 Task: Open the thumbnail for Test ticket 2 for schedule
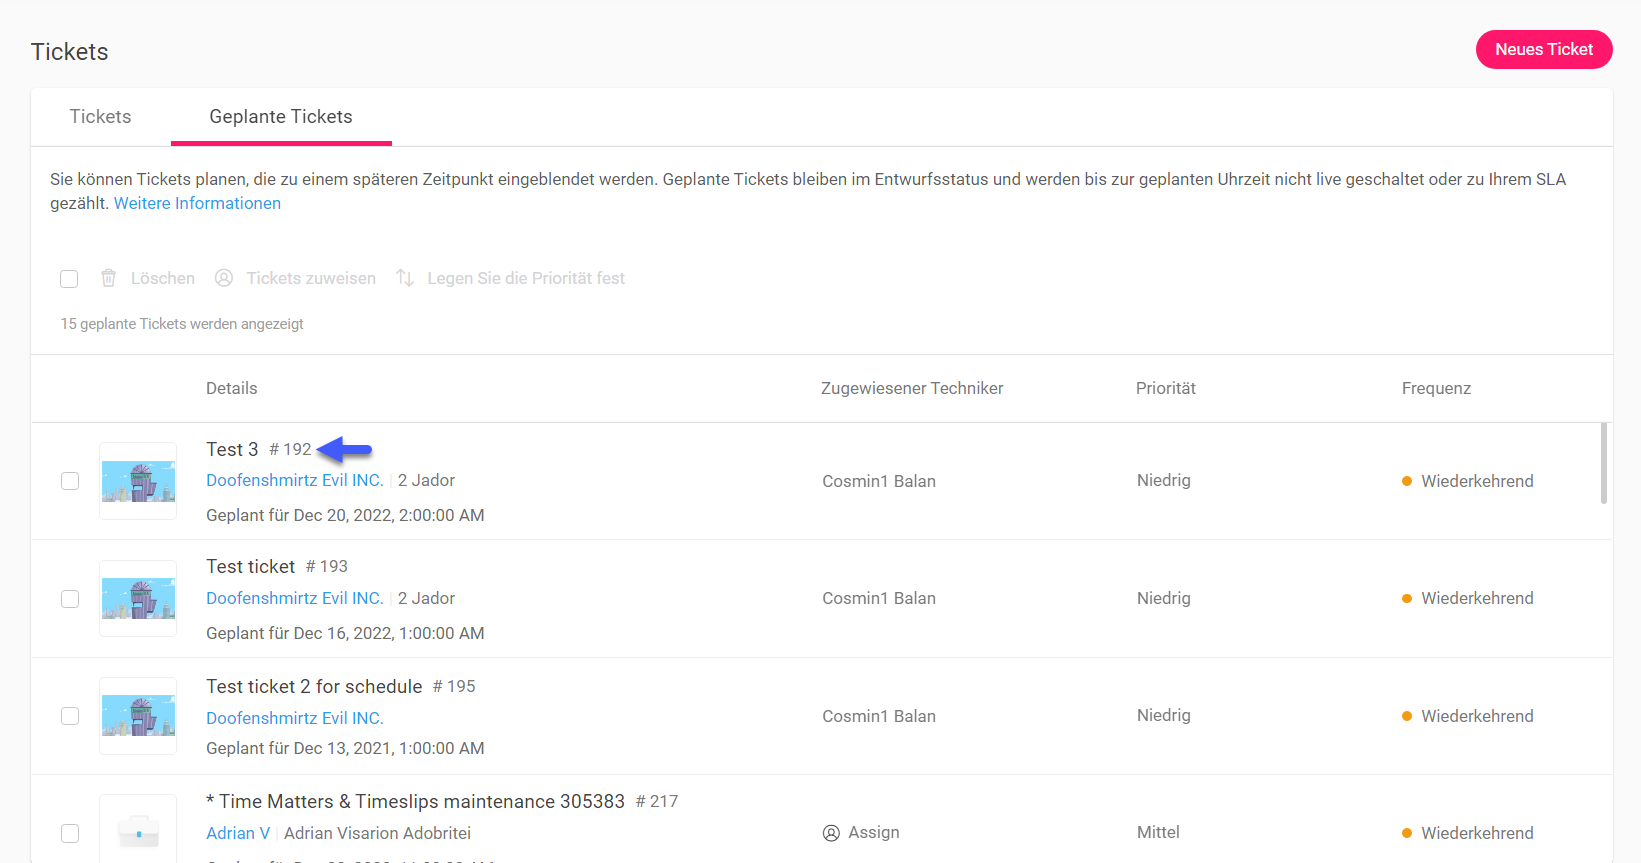coord(138,716)
